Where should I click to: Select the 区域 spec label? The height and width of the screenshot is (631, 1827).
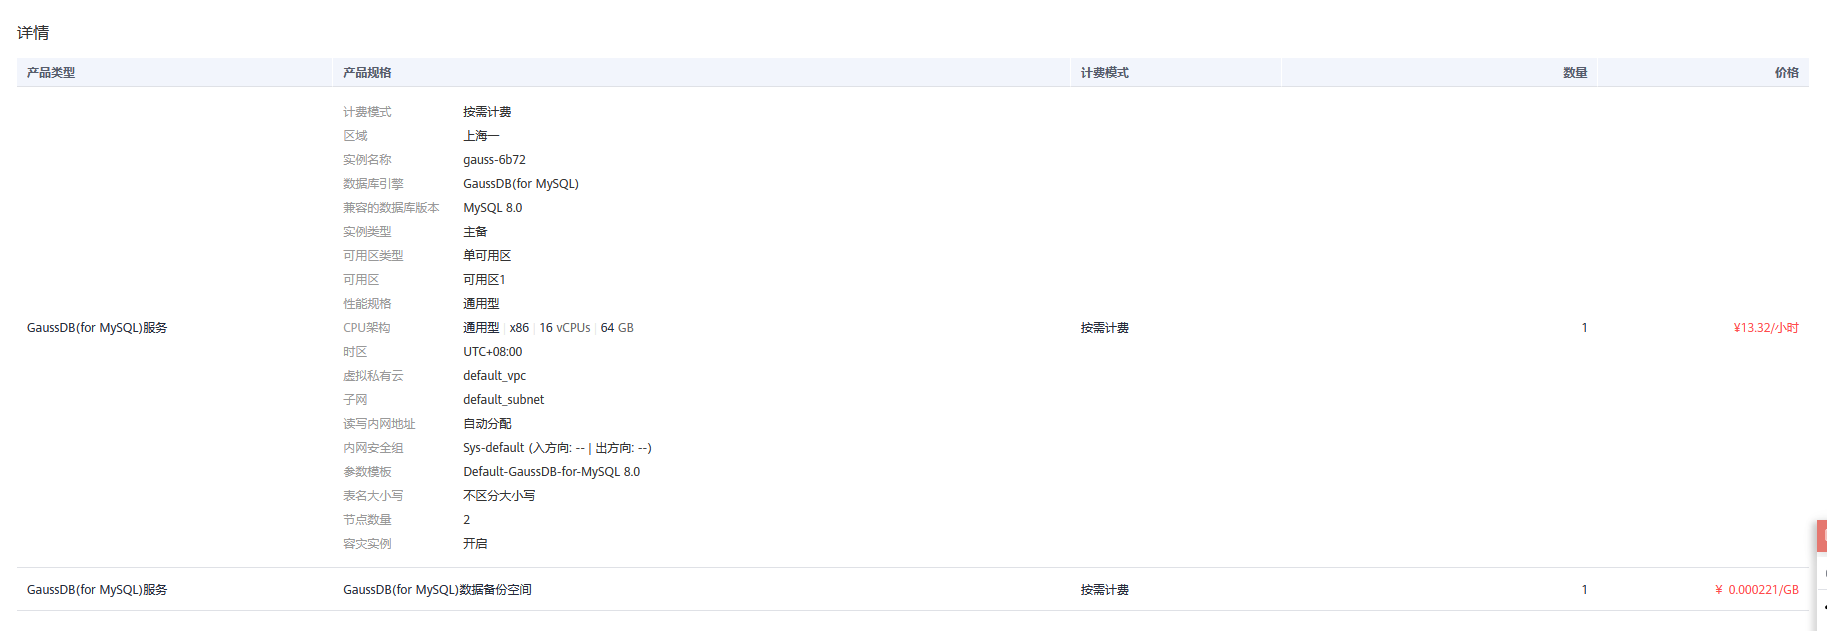355,136
